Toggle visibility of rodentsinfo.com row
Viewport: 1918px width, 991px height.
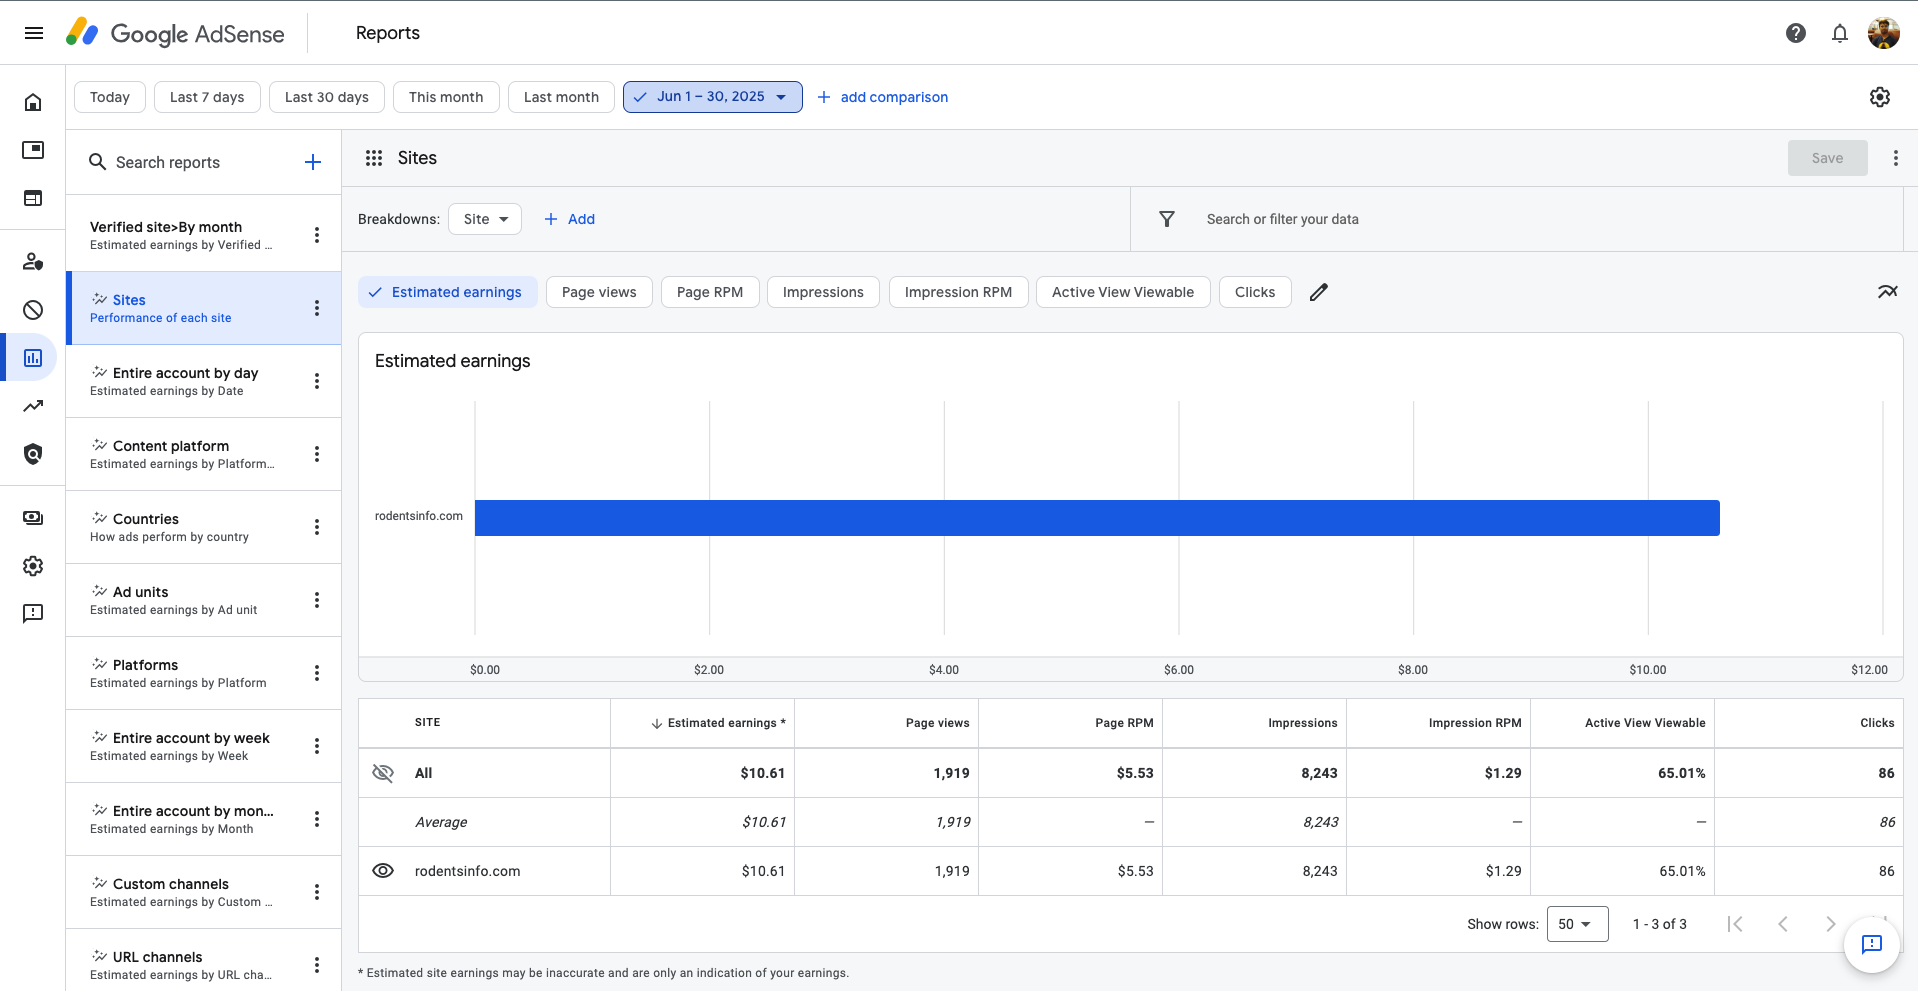tap(383, 871)
